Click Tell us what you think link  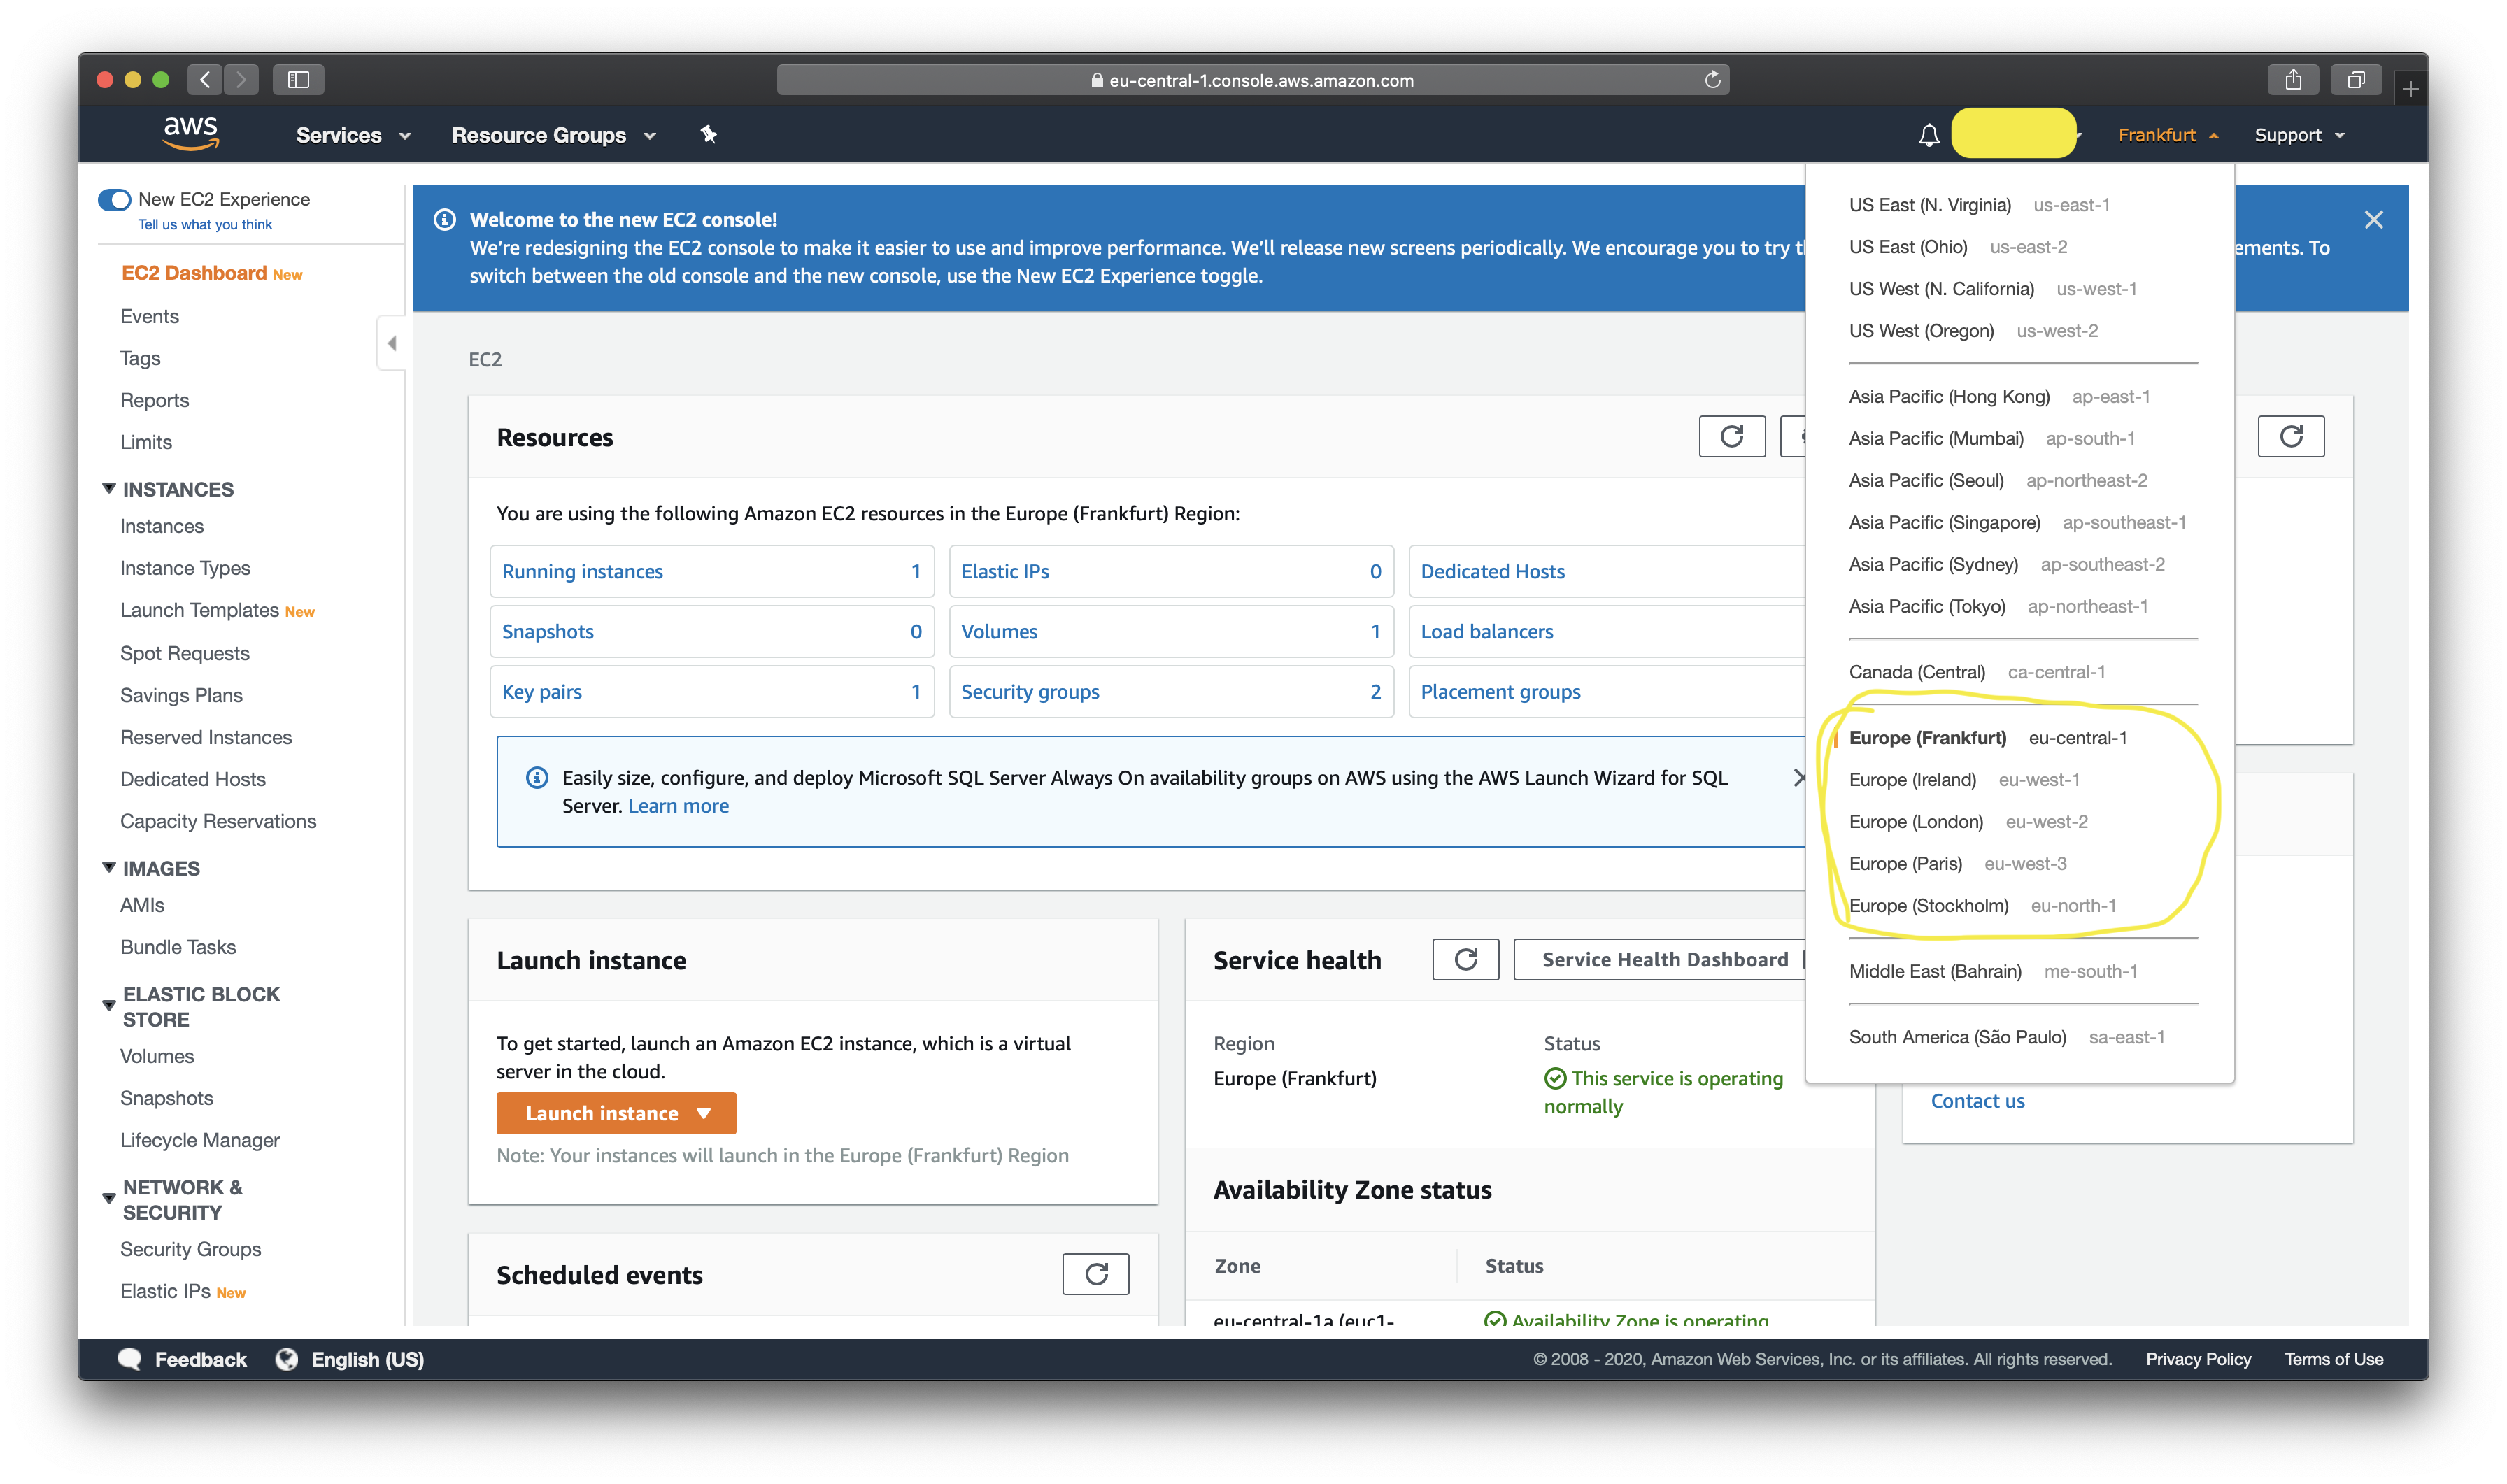(205, 225)
